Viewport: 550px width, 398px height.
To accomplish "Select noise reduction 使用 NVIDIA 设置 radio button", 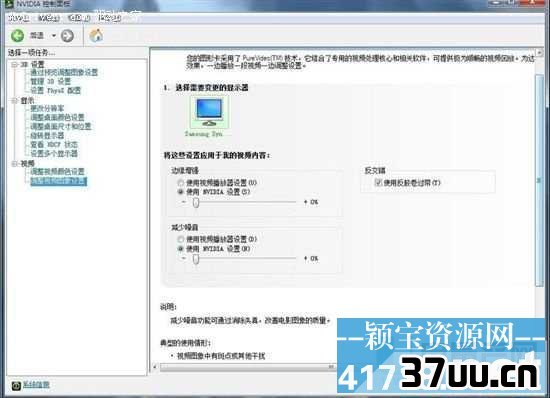I will pos(181,249).
